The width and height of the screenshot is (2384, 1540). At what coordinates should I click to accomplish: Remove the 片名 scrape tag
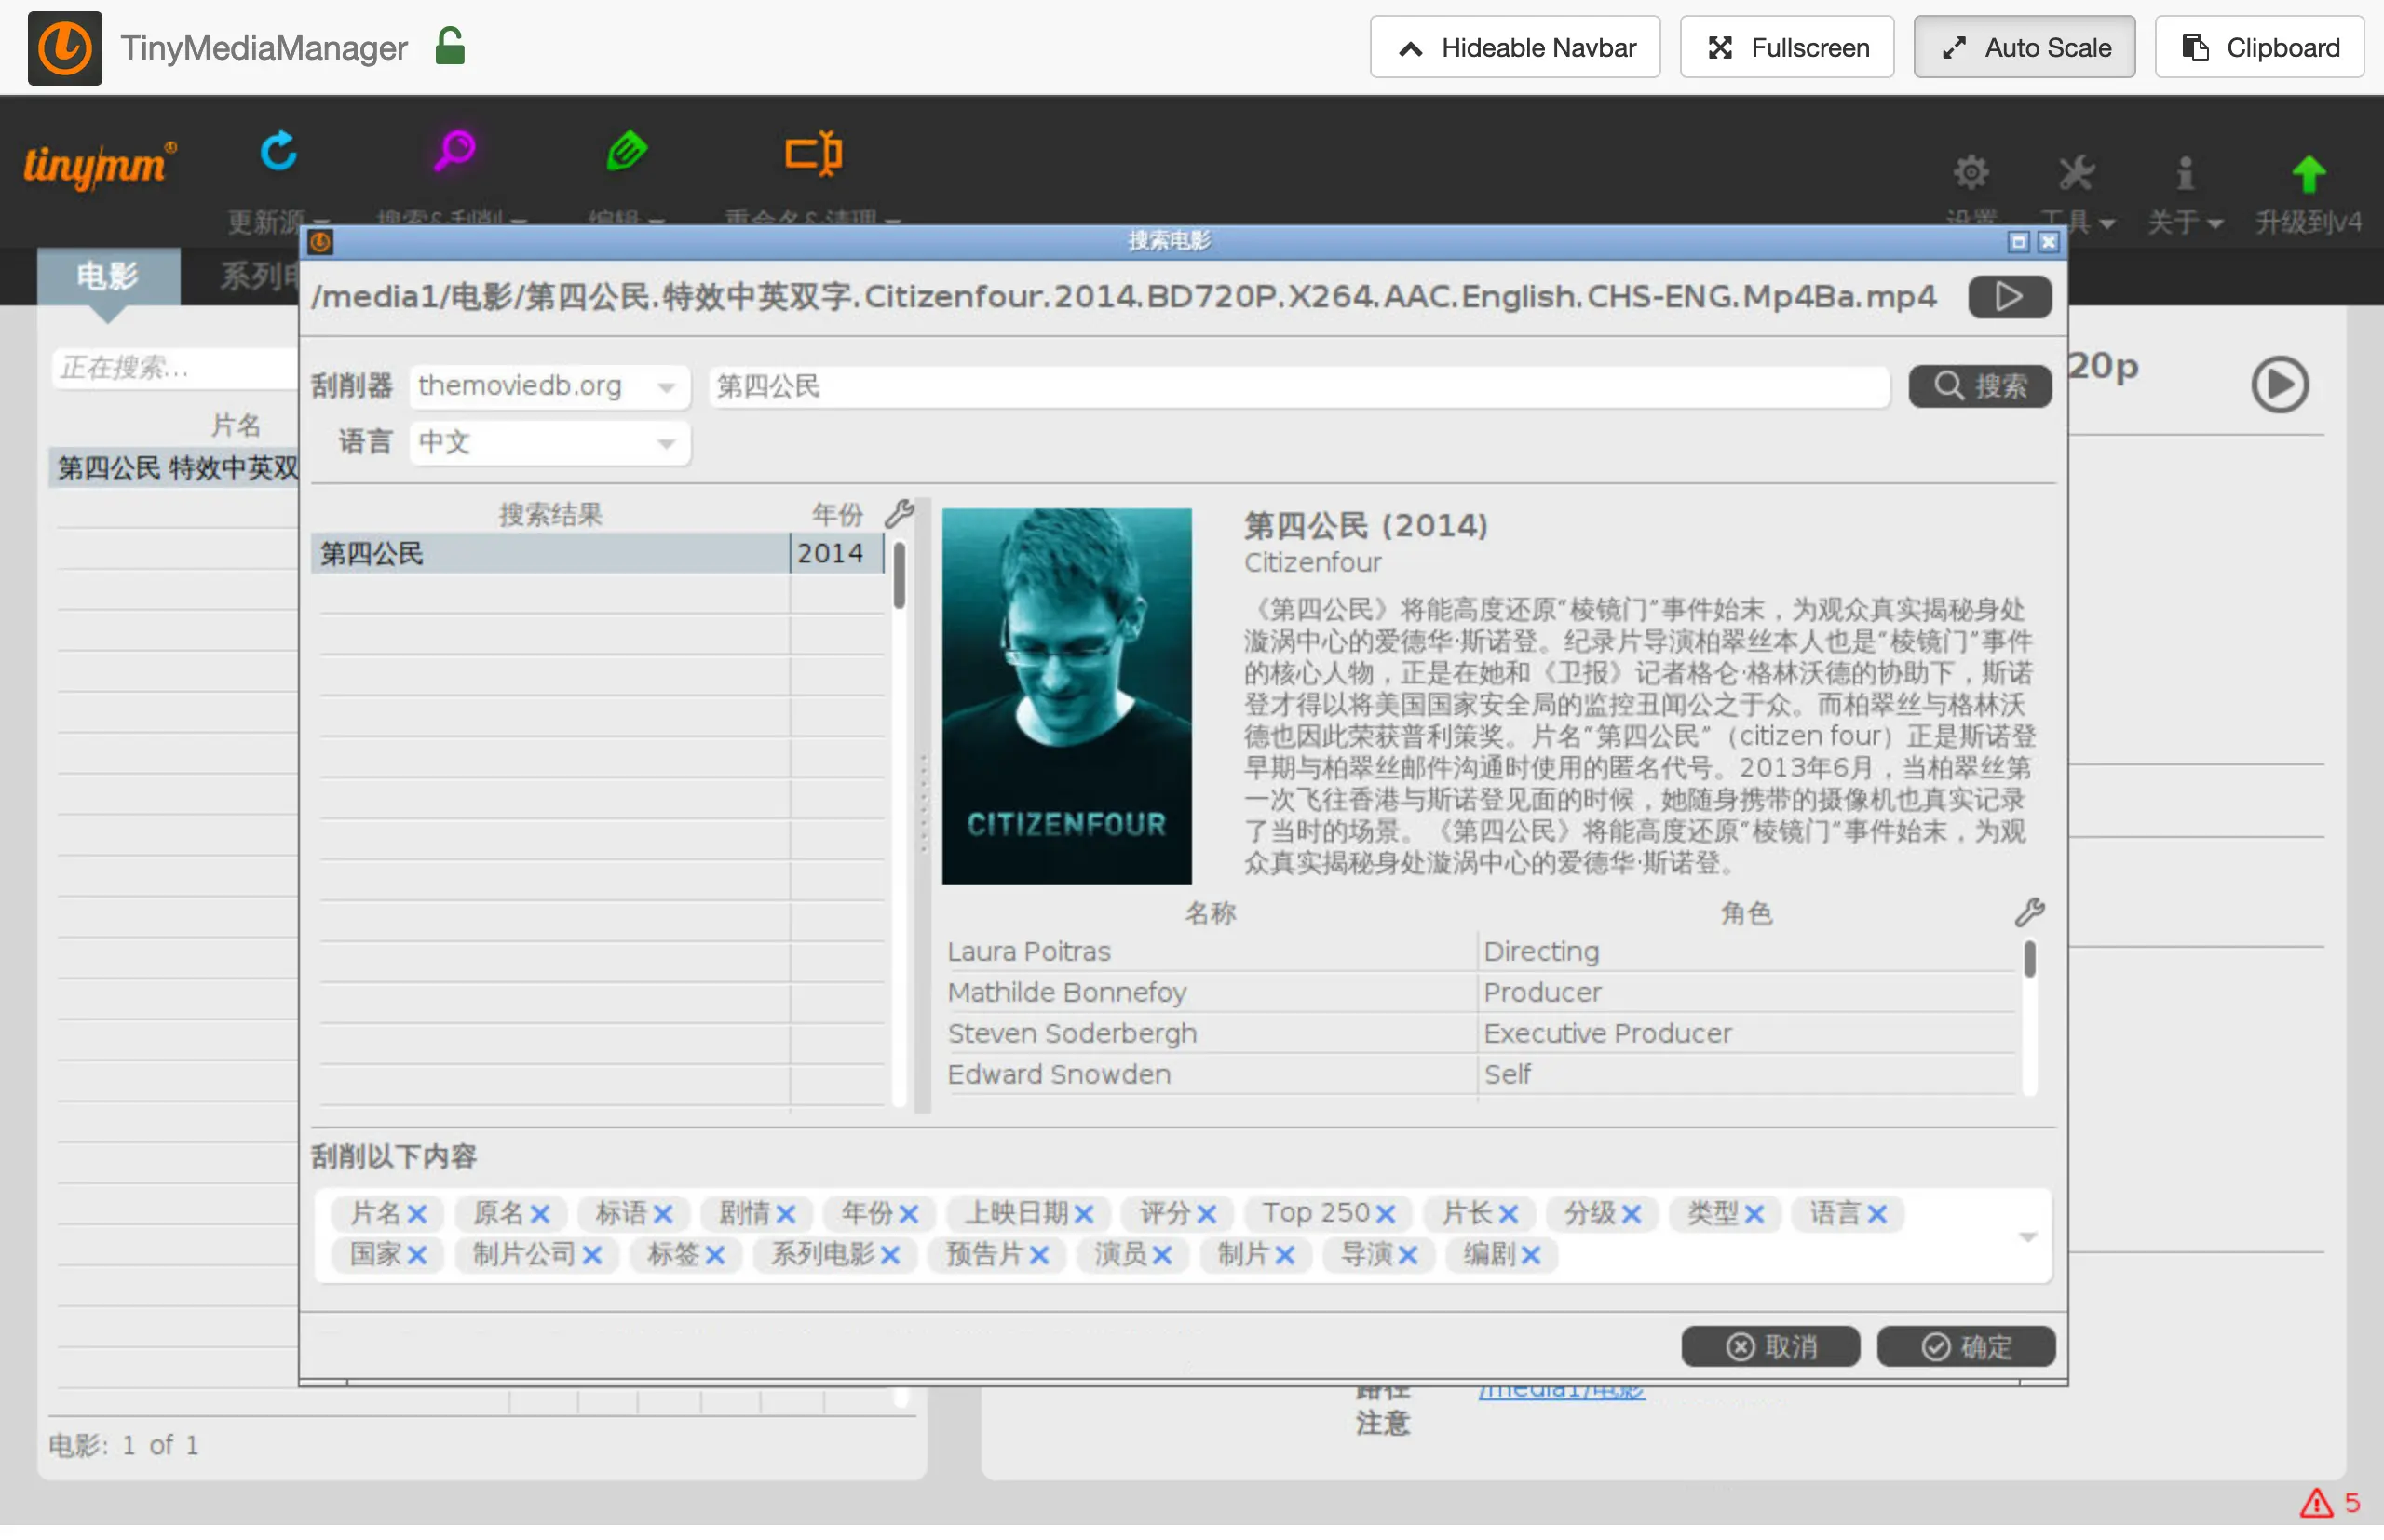click(x=417, y=1214)
